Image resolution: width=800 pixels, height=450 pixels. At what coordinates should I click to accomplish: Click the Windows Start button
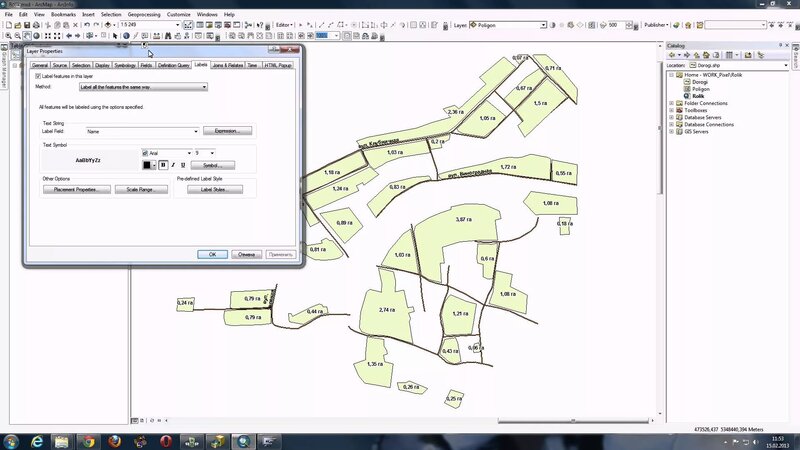(11, 441)
